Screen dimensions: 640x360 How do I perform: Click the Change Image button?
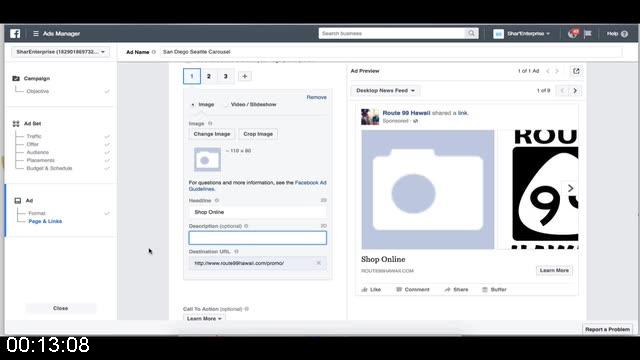(x=212, y=134)
